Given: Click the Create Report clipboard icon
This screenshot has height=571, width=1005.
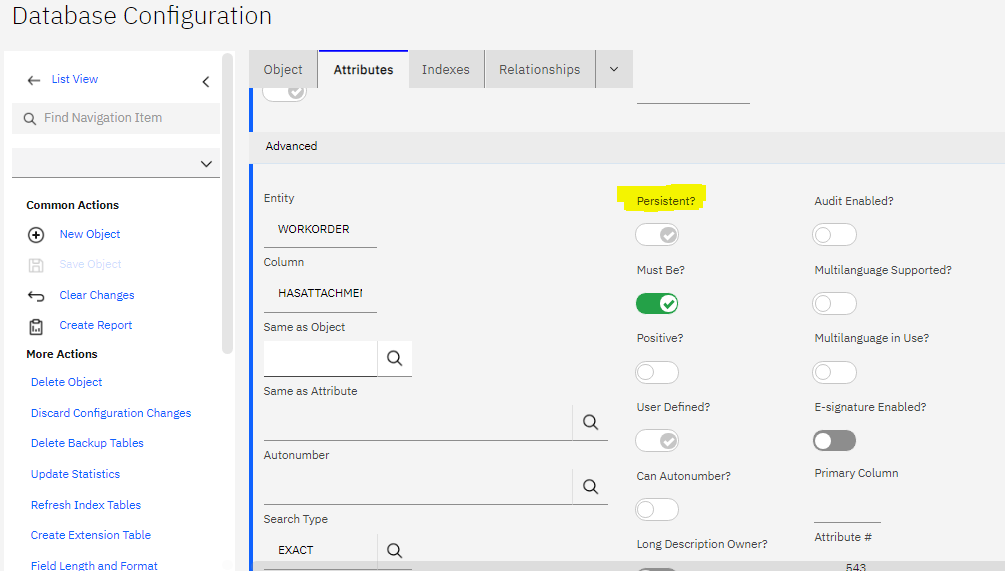Looking at the screenshot, I should click(x=36, y=326).
